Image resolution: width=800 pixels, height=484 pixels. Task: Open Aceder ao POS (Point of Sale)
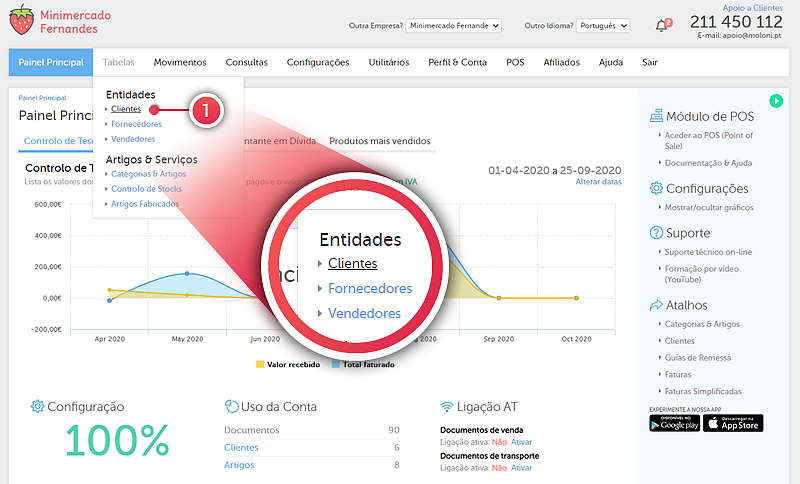(709, 140)
